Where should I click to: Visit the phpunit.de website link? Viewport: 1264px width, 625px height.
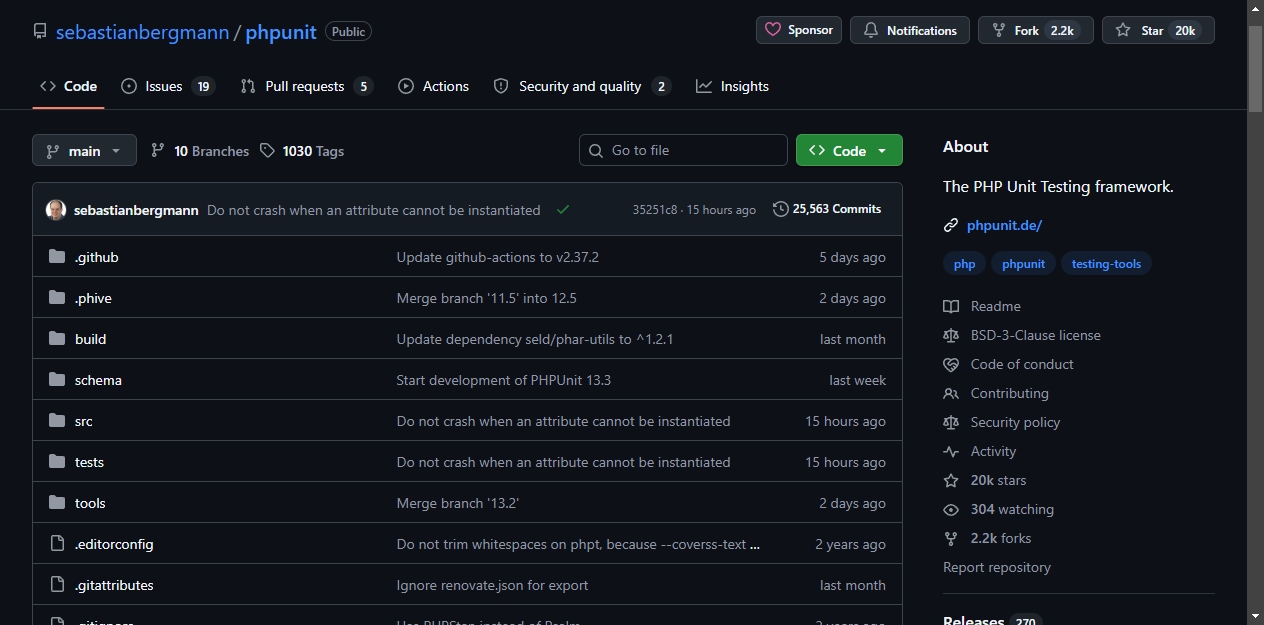click(1004, 226)
